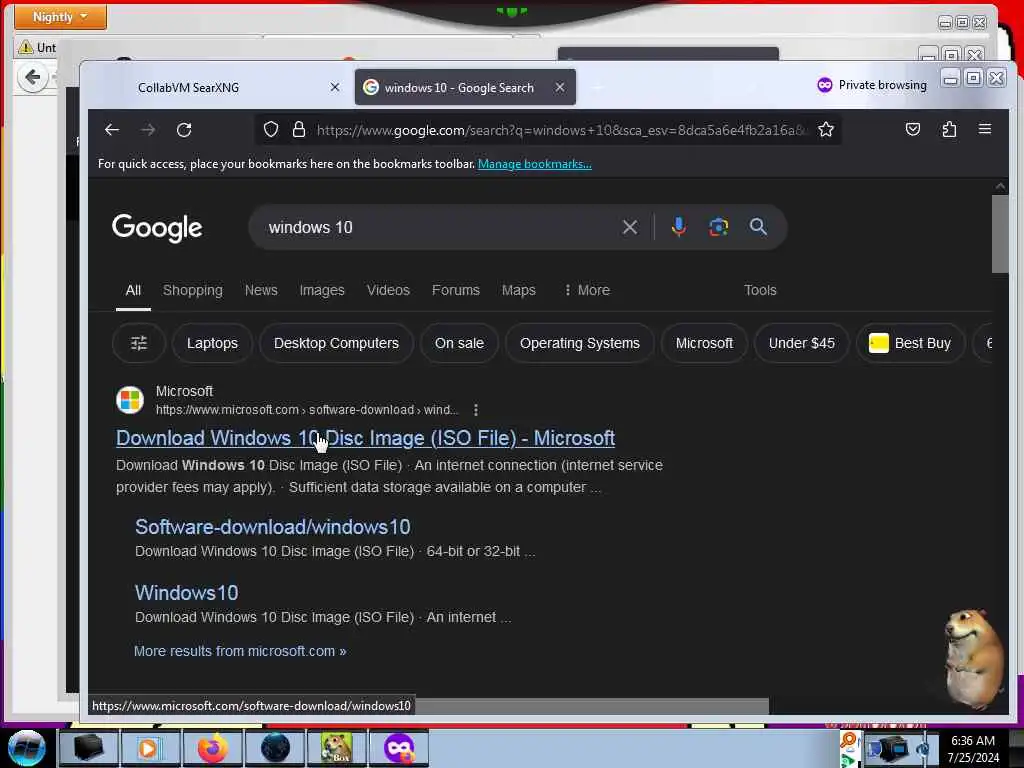Apply the Operating Systems filter chip
1024x768 pixels.
click(579, 343)
